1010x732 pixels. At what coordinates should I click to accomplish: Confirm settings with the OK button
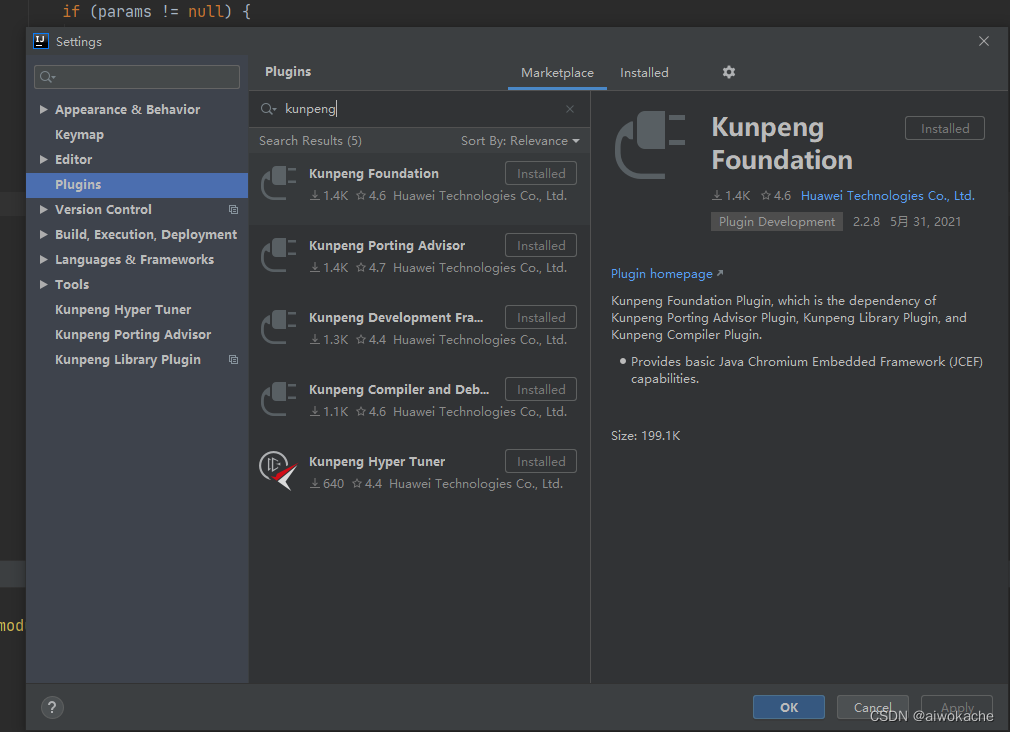click(789, 708)
